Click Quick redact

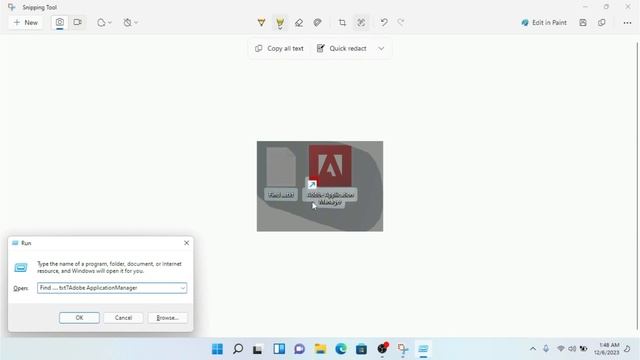342,49
